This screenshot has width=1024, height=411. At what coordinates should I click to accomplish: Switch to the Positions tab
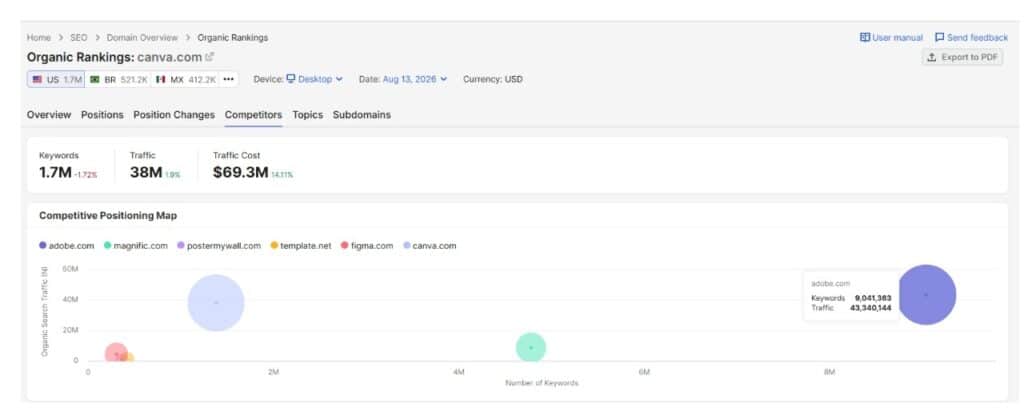(x=102, y=115)
